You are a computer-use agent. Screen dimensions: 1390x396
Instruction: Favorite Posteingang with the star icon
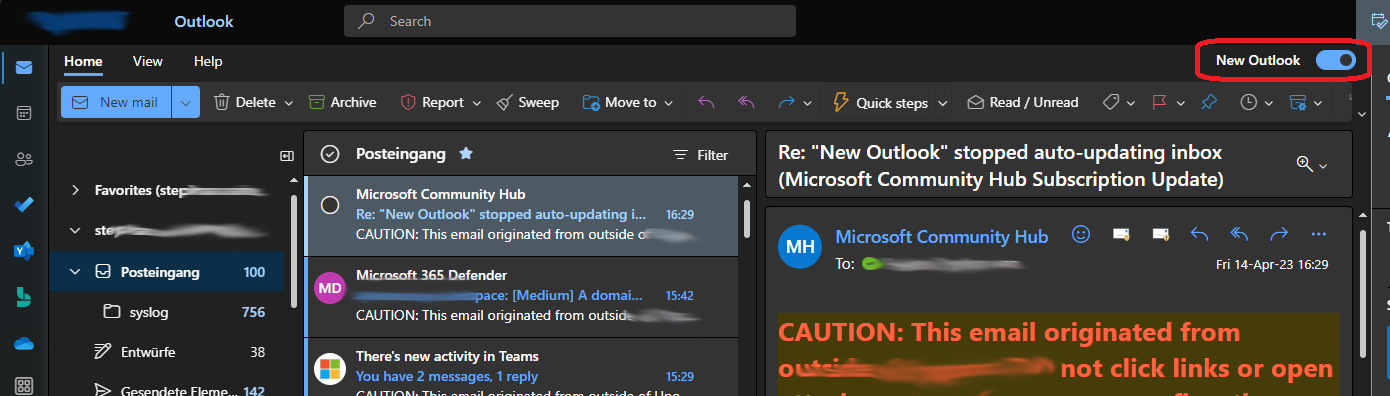pos(465,154)
